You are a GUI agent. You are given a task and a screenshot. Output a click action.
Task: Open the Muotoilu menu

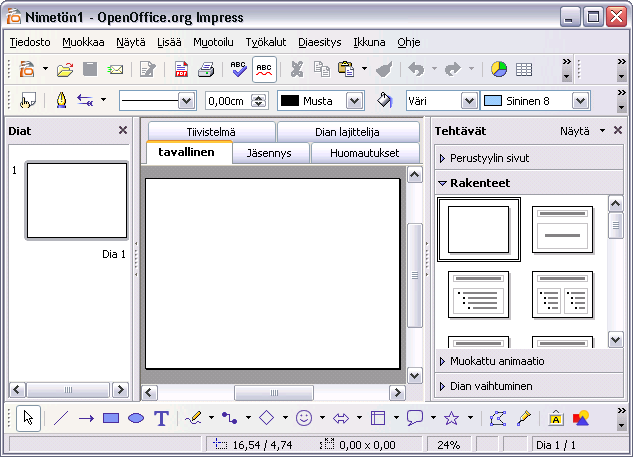[x=213, y=42]
